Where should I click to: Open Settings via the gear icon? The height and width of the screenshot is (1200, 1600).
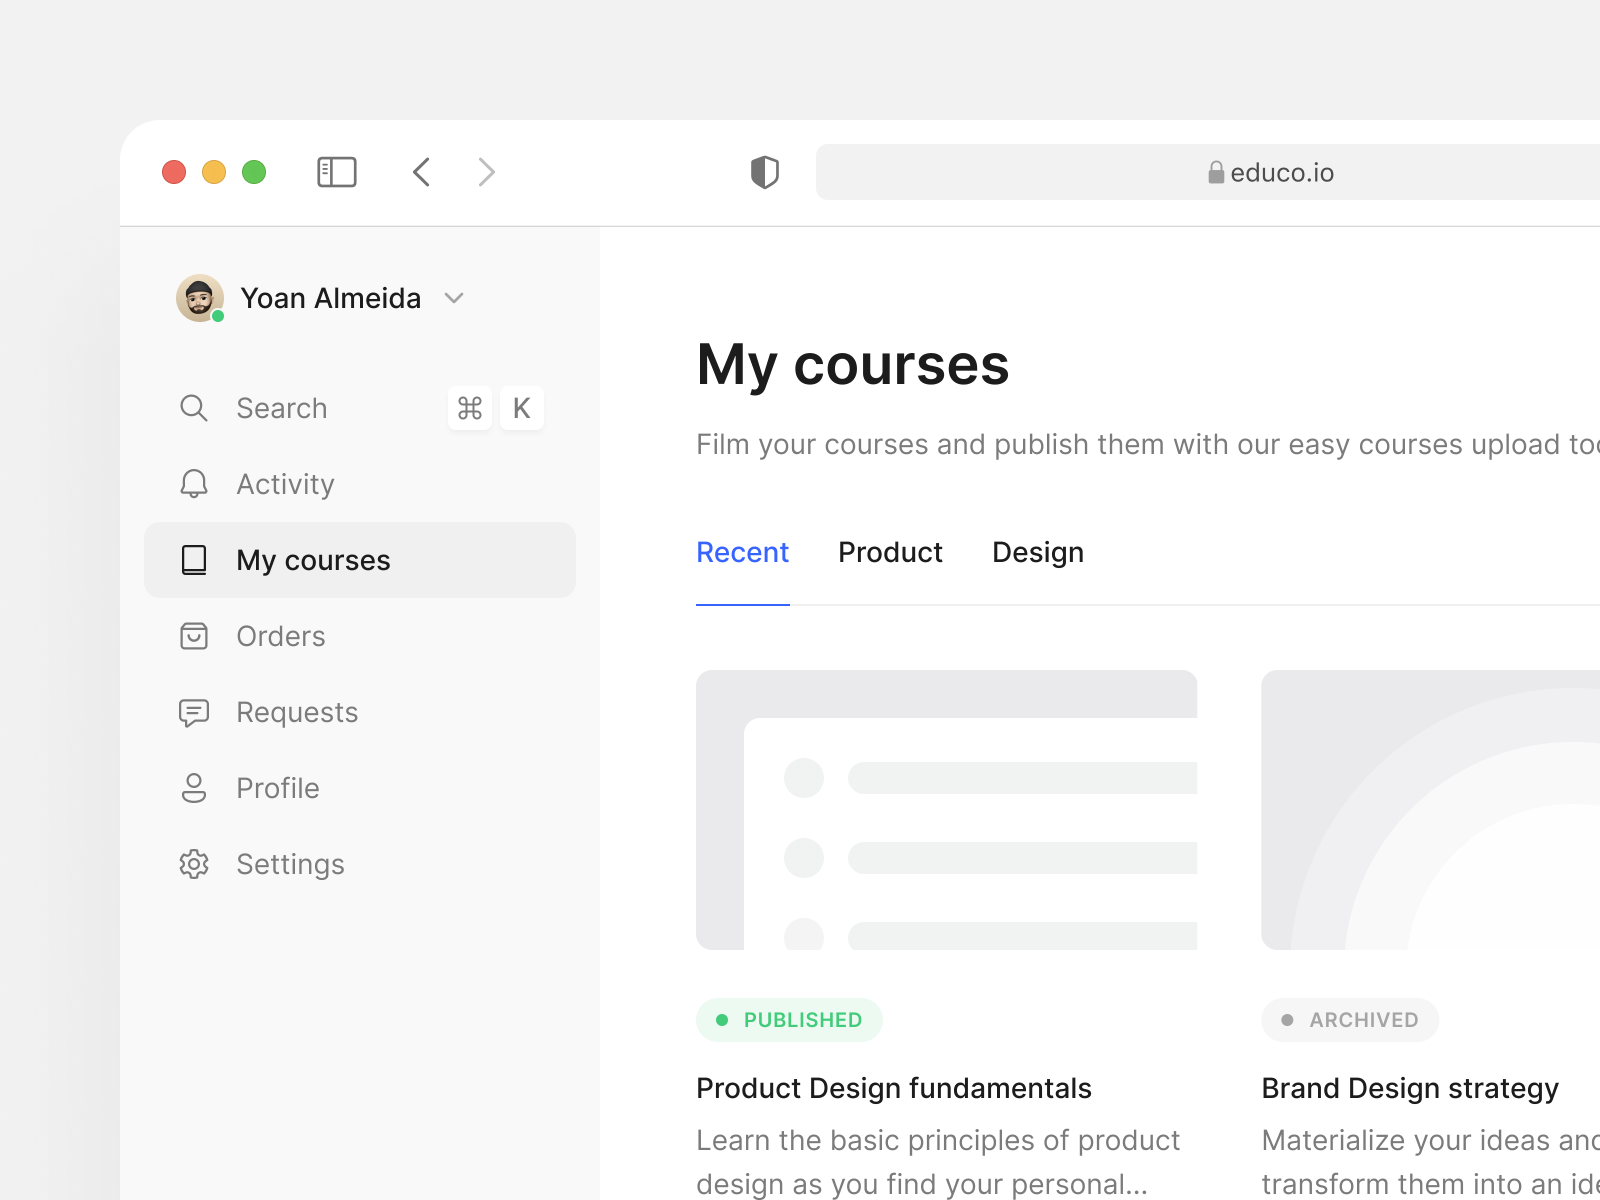point(194,864)
